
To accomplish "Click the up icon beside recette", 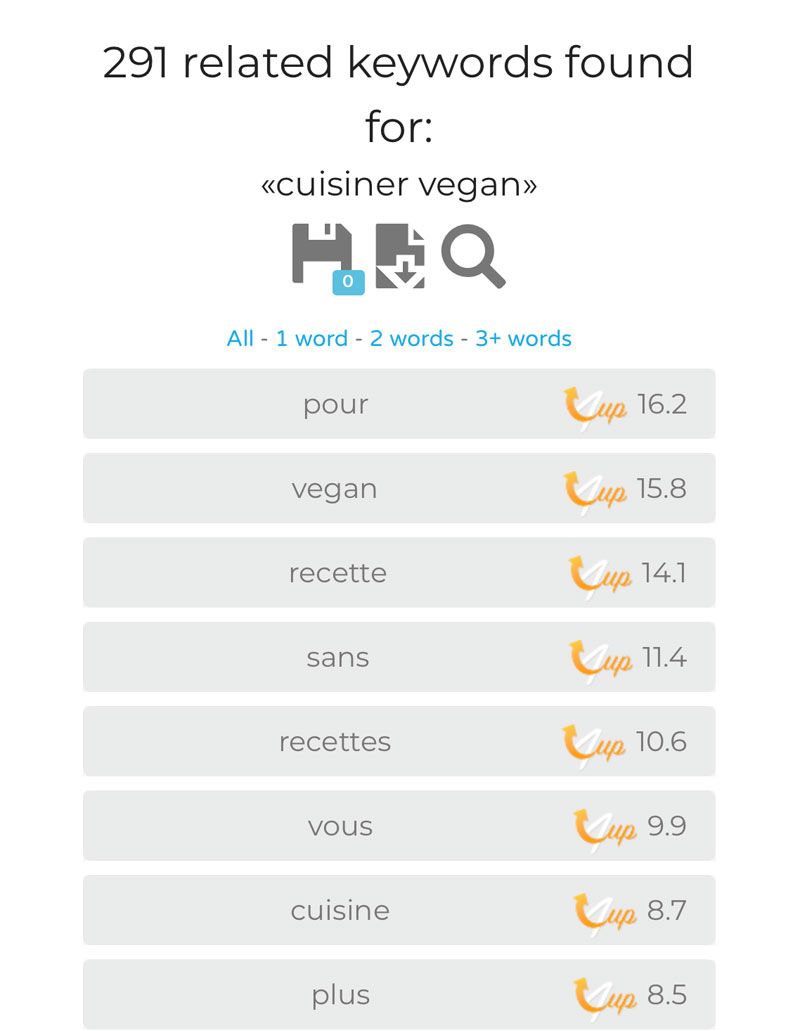I will tap(600, 577).
